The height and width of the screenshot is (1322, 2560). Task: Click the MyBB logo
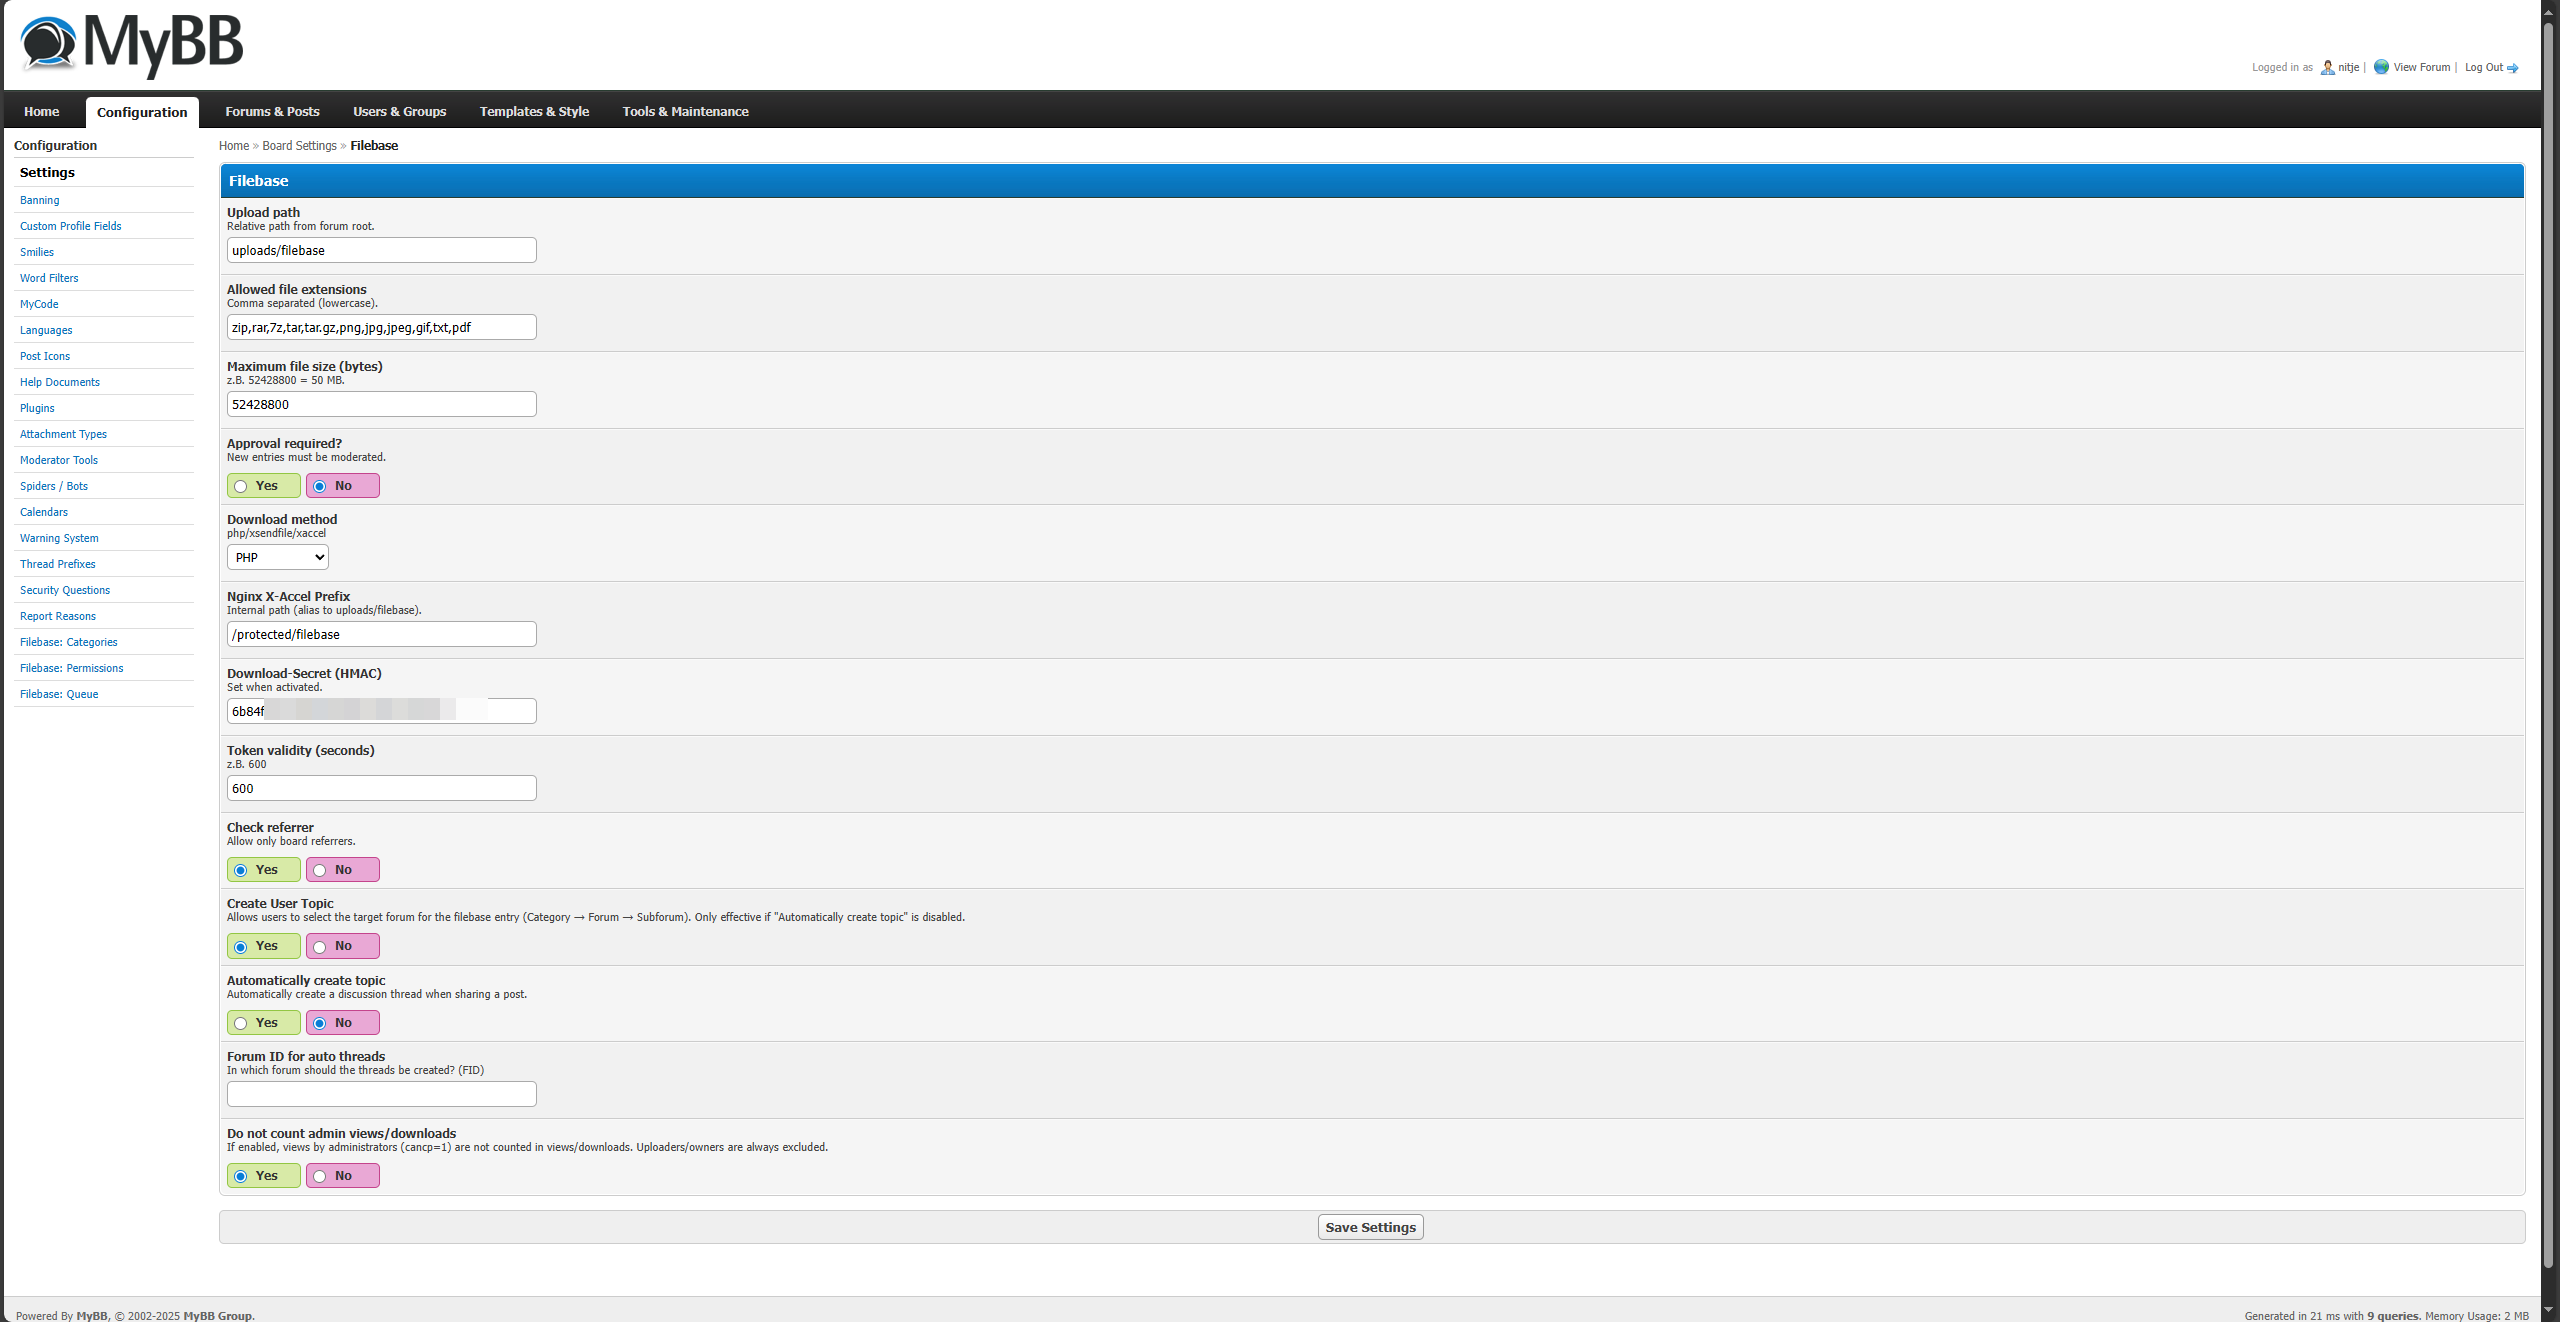pos(131,45)
